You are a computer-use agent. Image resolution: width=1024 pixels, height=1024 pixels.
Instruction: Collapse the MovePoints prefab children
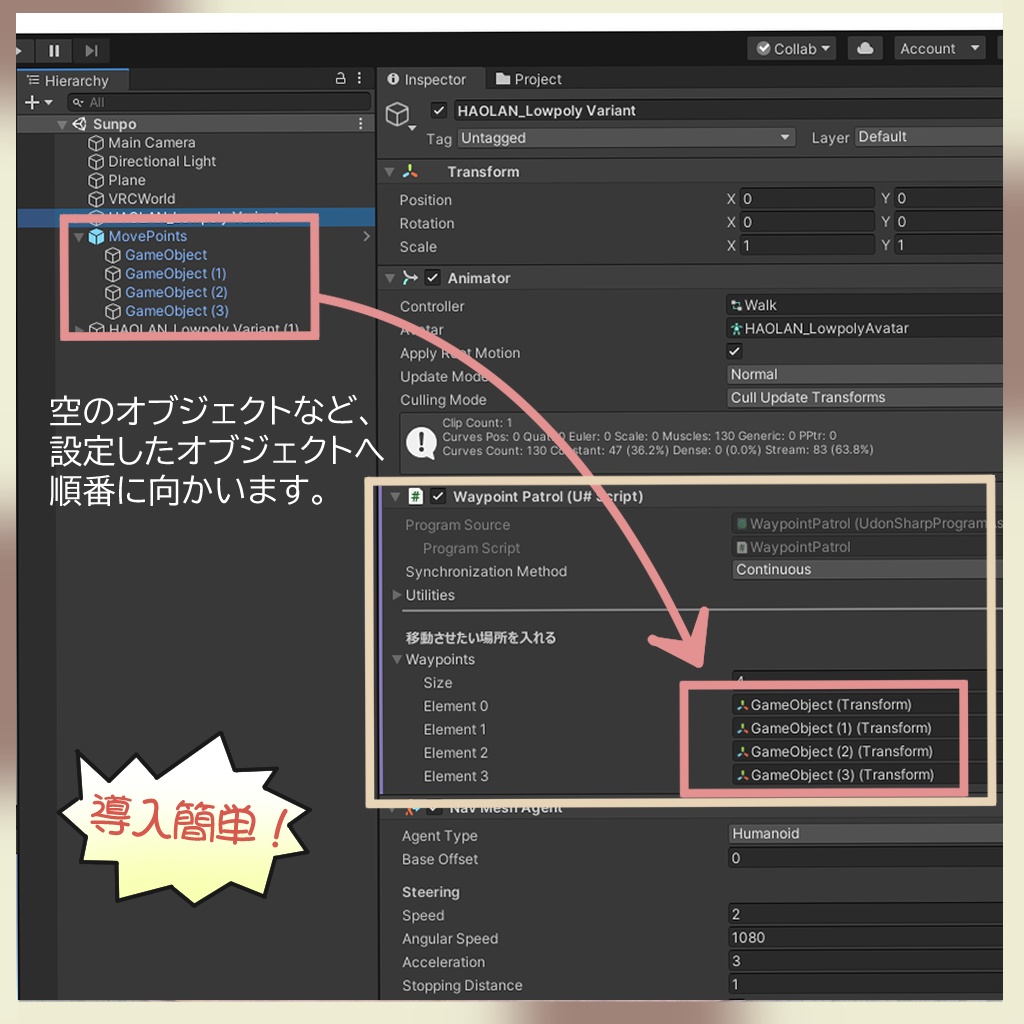[79, 237]
